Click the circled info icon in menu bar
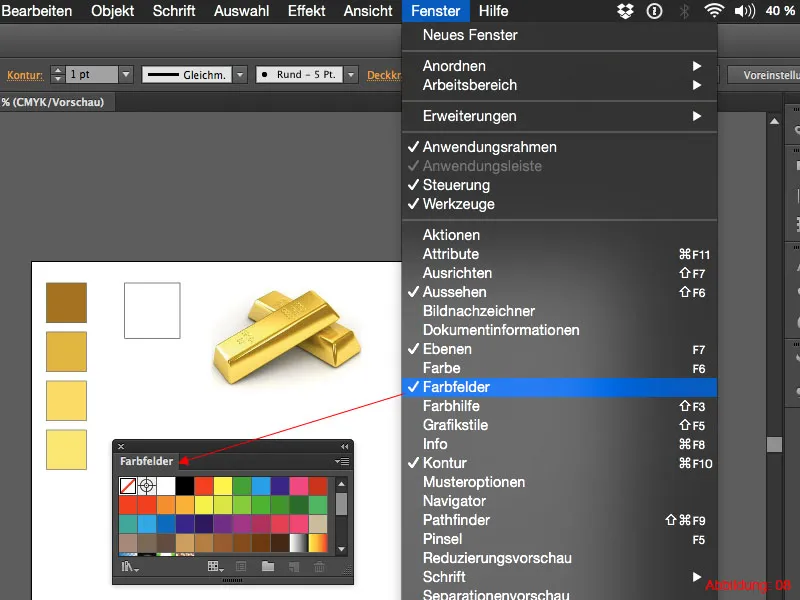Viewport: 800px width, 600px height. (x=654, y=11)
